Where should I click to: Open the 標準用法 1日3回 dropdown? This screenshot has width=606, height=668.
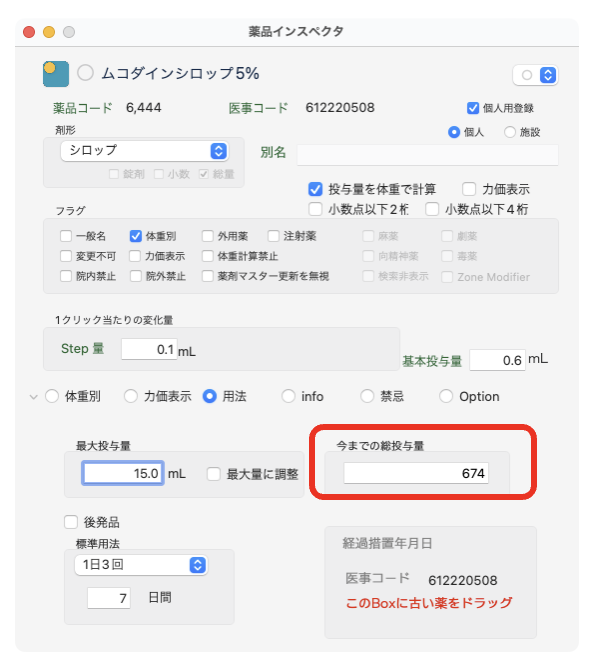tap(141, 565)
